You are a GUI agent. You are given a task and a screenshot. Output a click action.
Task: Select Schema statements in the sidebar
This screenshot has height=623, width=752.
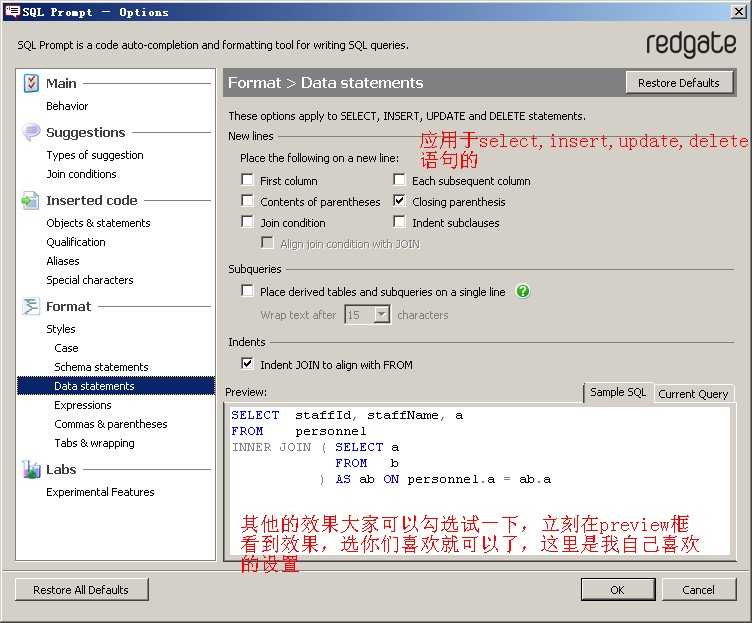(x=101, y=367)
